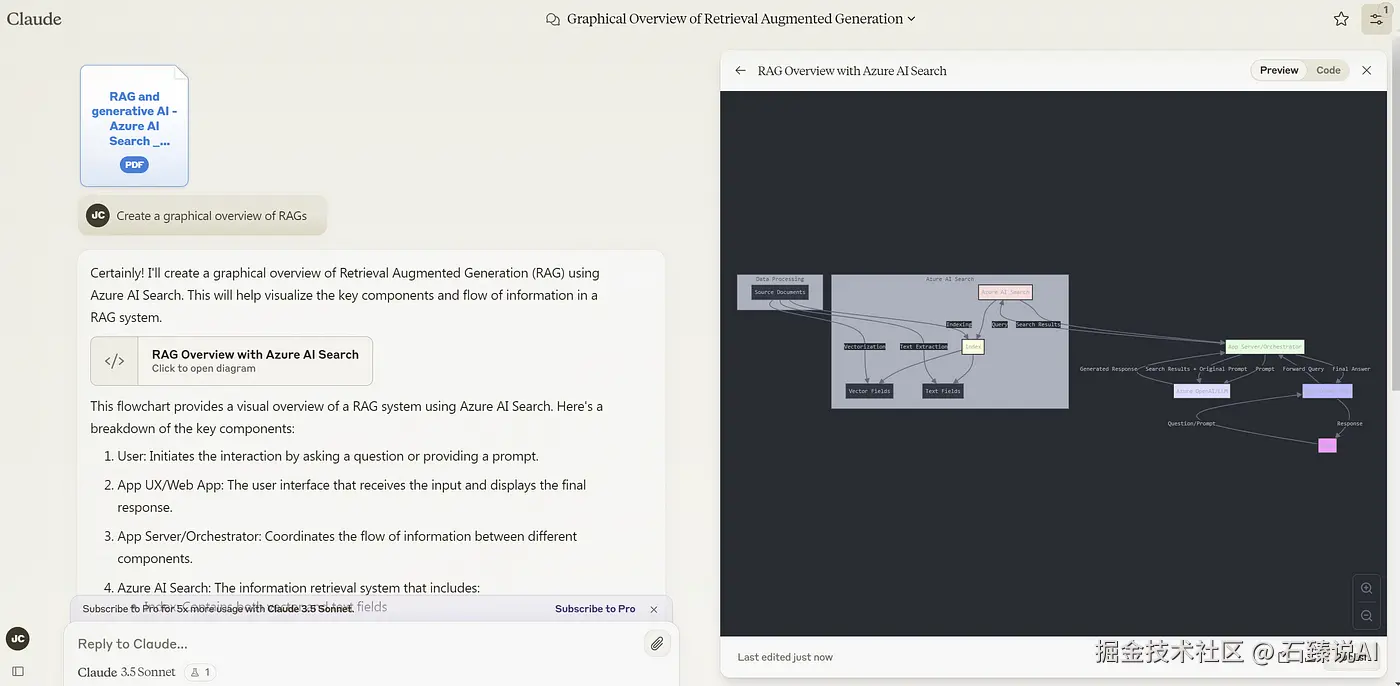Star this conversation
Image resolution: width=1400 pixels, height=686 pixels.
pos(1341,19)
